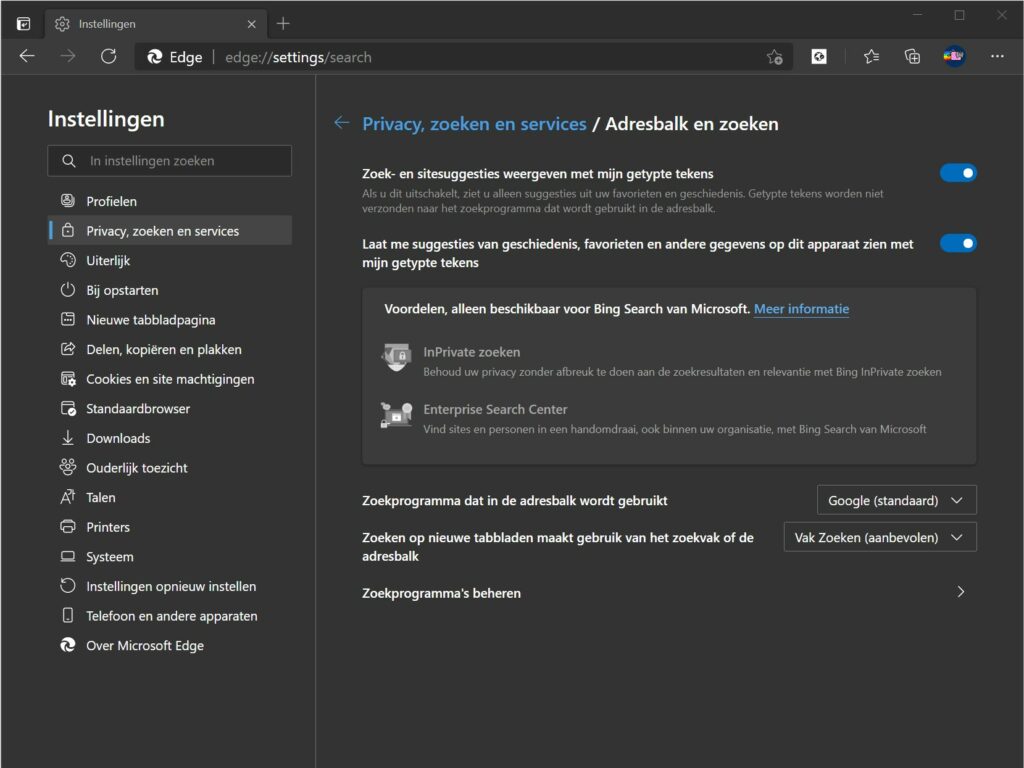Toggle Zoek- en sitesuggesties weergeven switch
The width and height of the screenshot is (1024, 768).
tap(958, 173)
